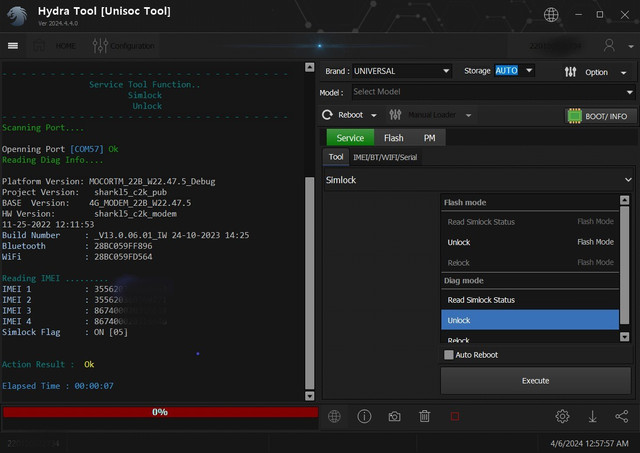Click the Bluetooth 28BC059FF896 line
640x453 pixels.
[77, 246]
